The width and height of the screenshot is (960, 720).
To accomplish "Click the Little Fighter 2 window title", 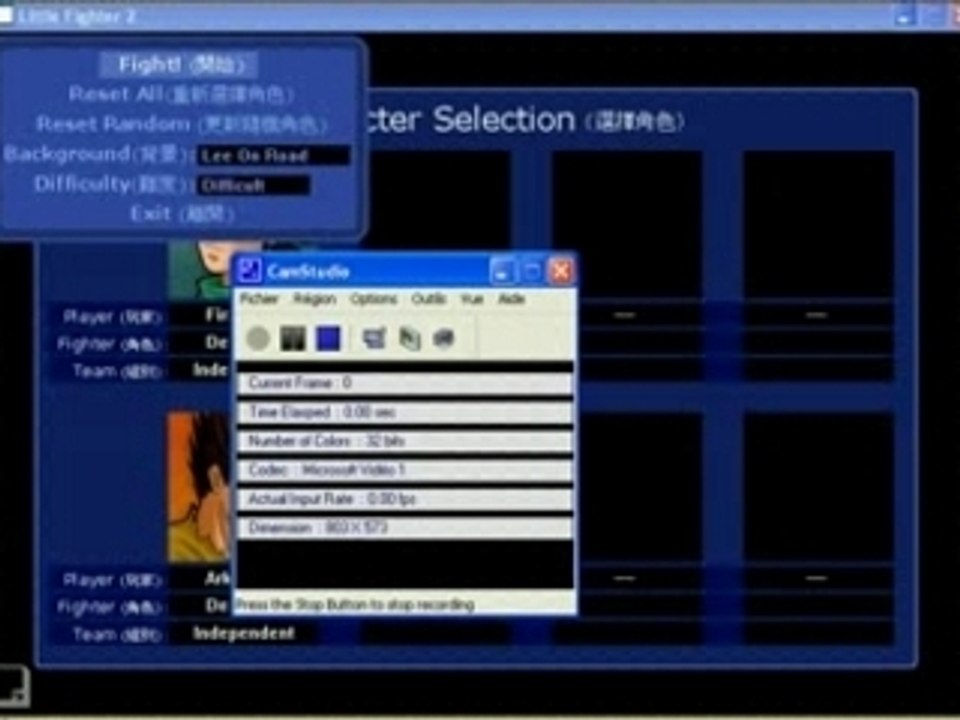I will click(x=76, y=16).
